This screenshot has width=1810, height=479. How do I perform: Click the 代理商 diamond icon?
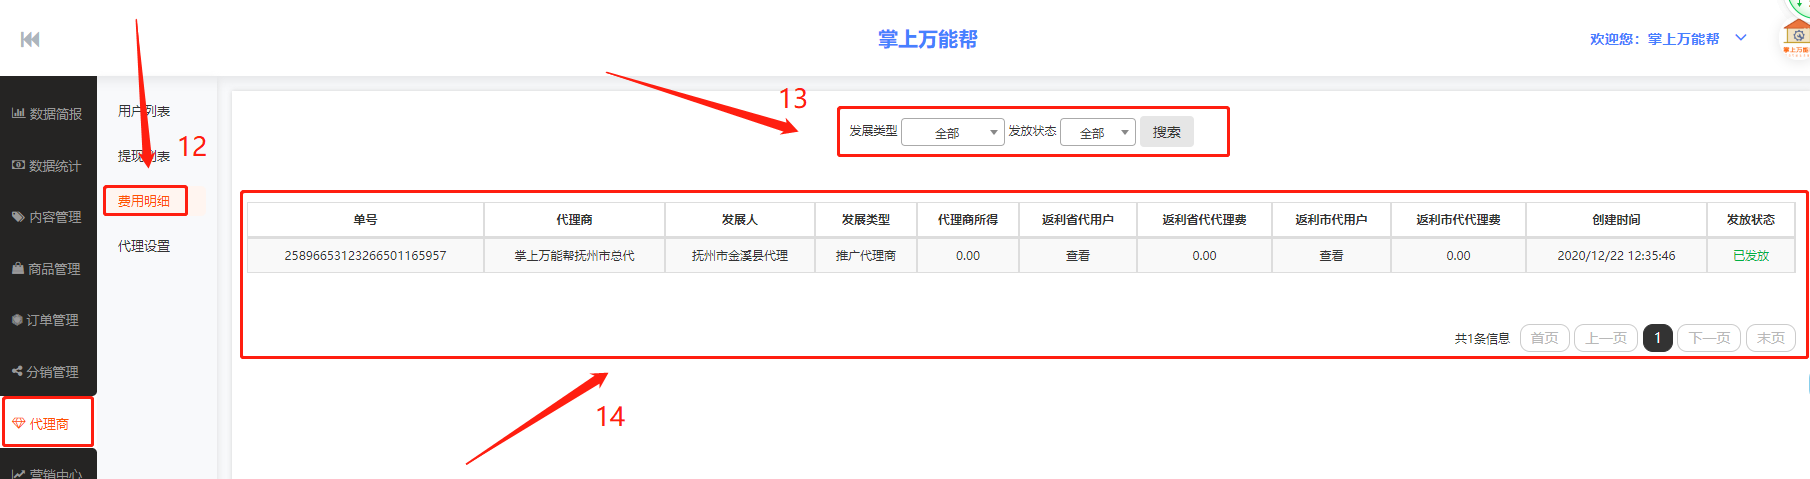pos(18,424)
